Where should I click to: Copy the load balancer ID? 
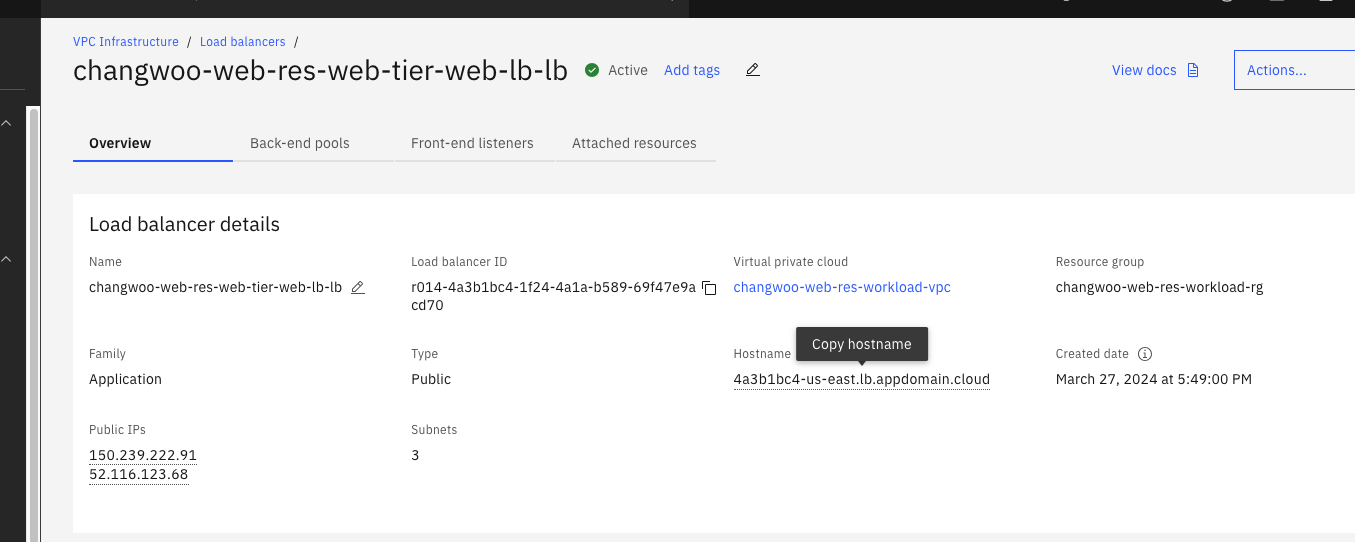pos(709,288)
